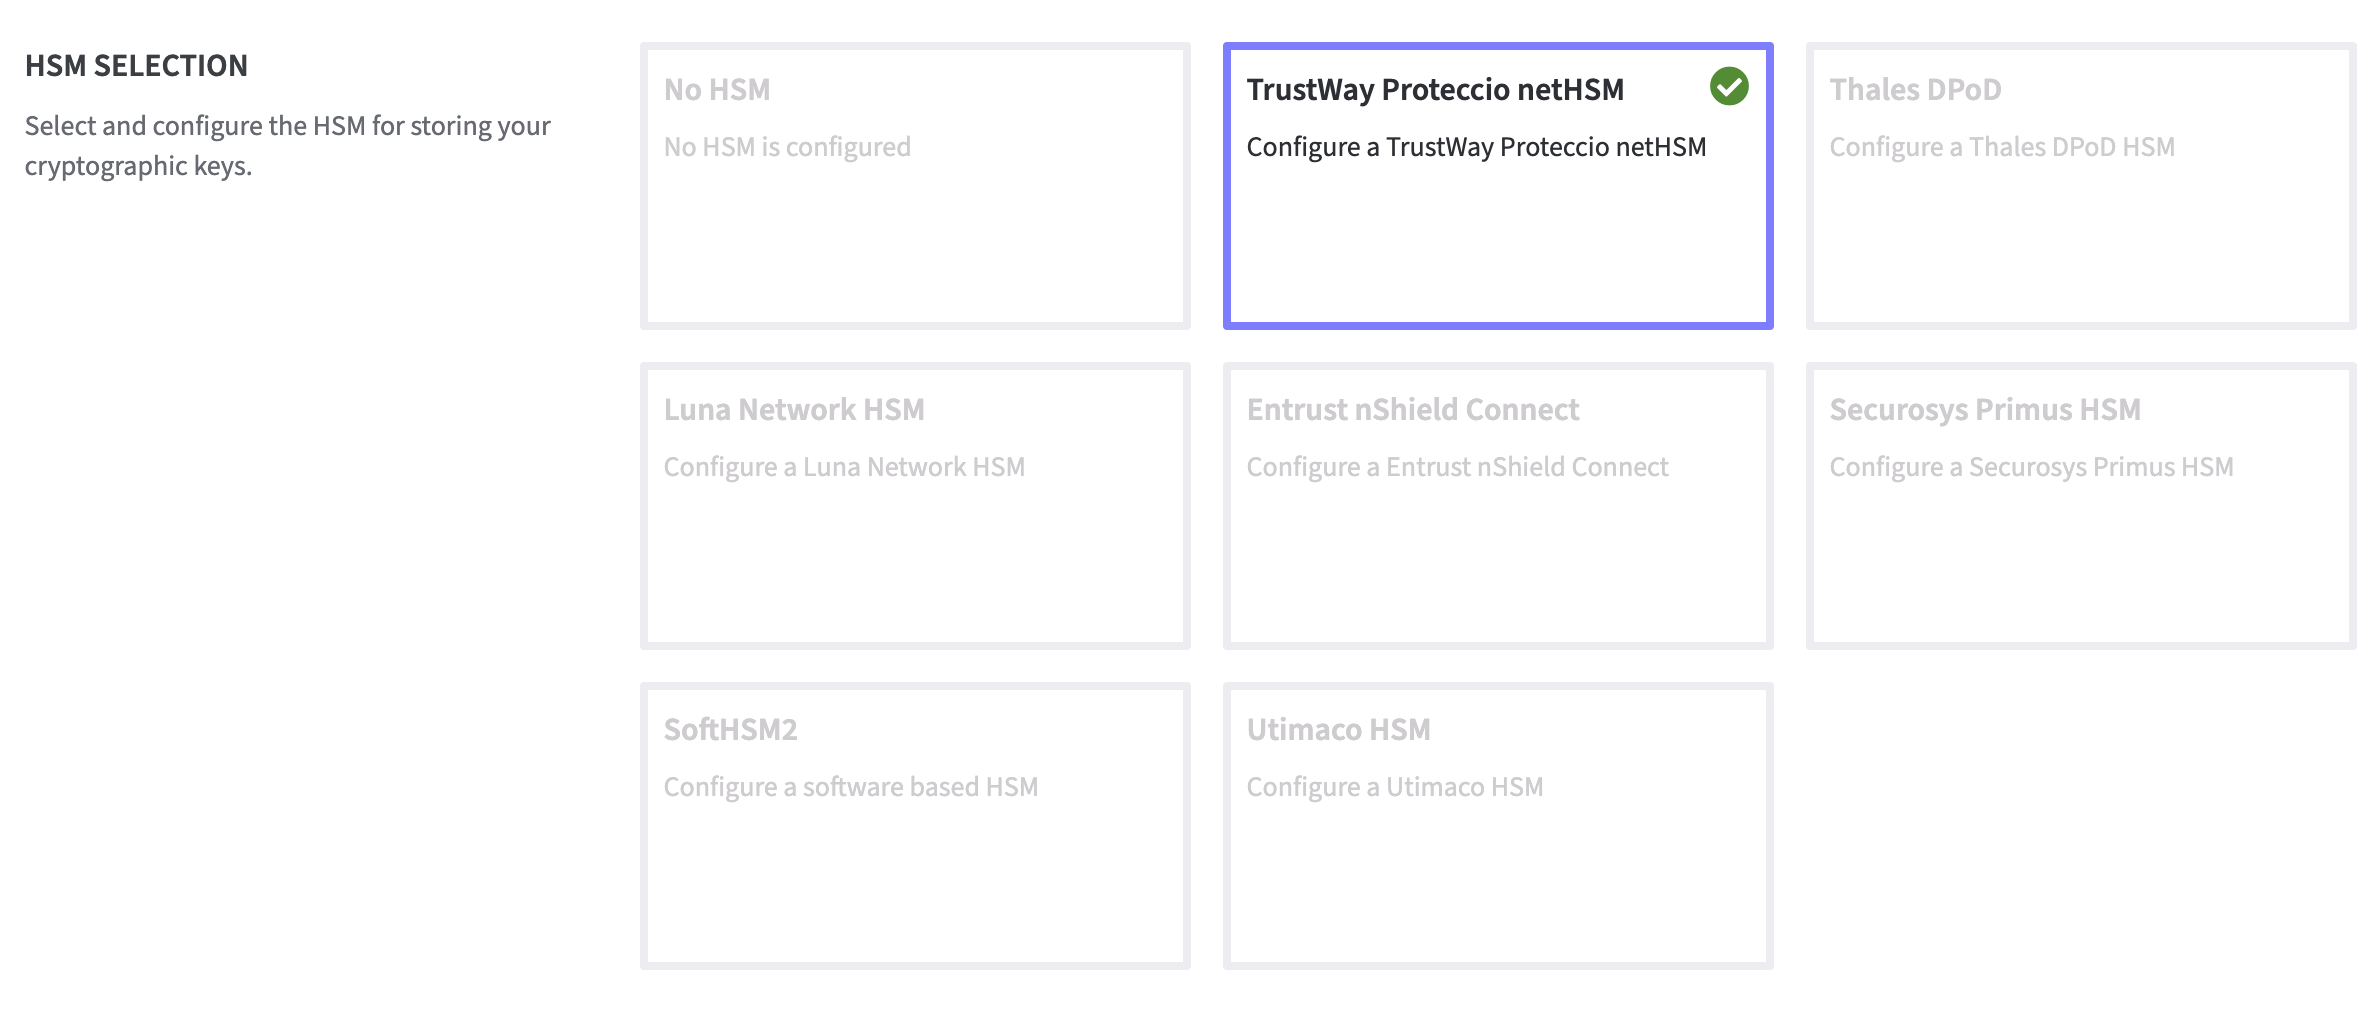Click the 'No HSM is configured' description
This screenshot has height=1022, width=2376.
[x=787, y=147]
